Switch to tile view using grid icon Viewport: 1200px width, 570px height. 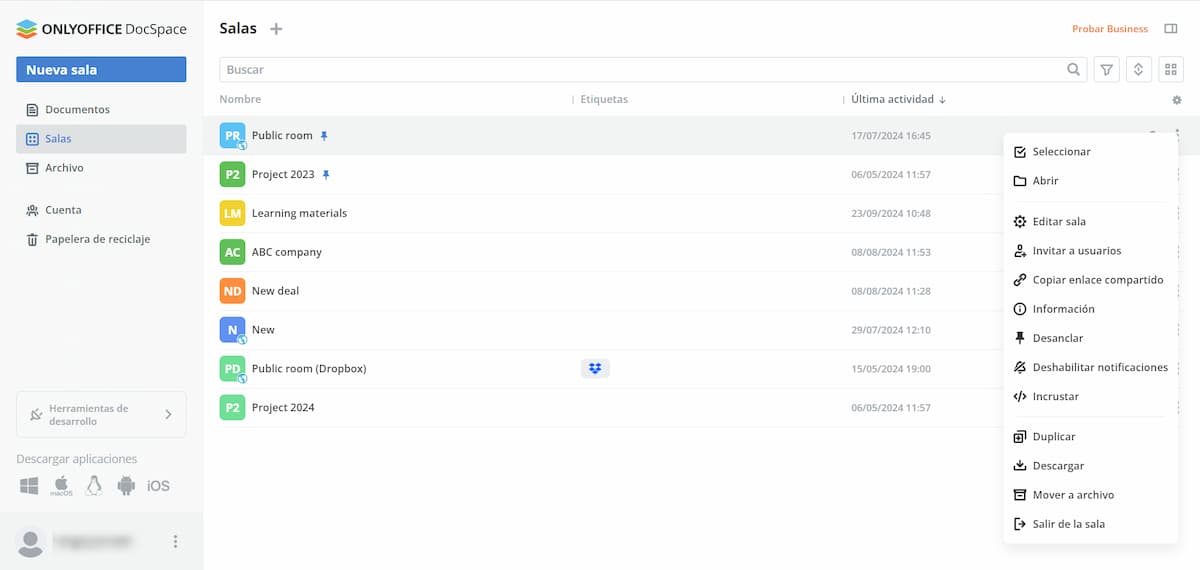[1170, 70]
